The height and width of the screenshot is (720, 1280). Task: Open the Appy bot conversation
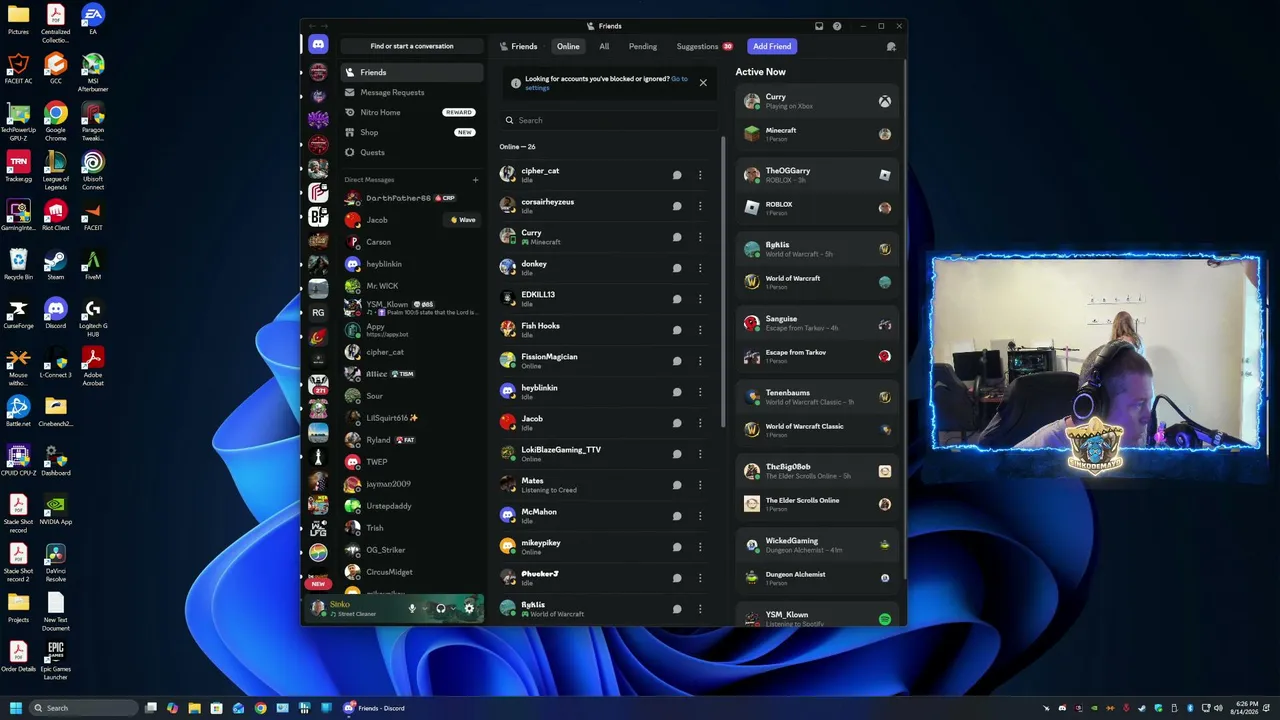pyautogui.click(x=412, y=330)
